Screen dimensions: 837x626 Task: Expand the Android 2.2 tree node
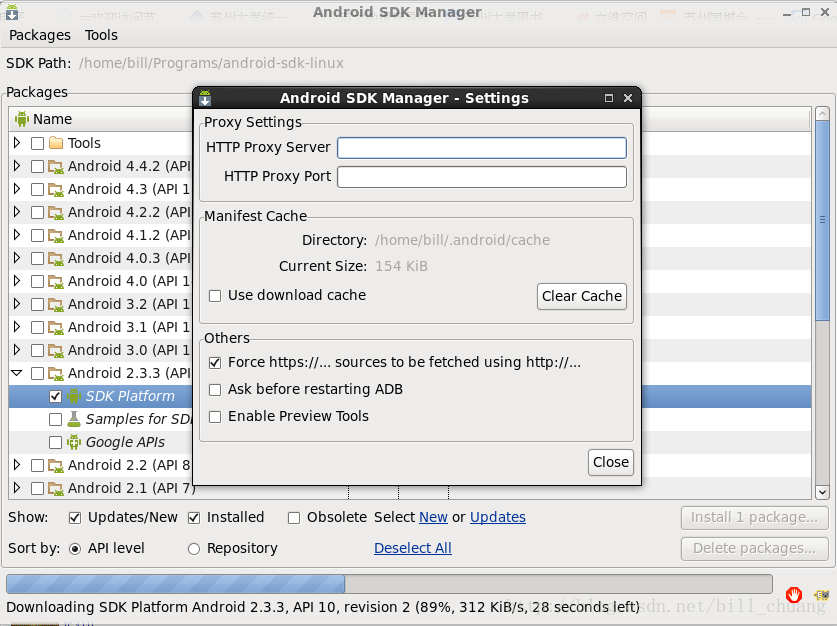(17, 464)
